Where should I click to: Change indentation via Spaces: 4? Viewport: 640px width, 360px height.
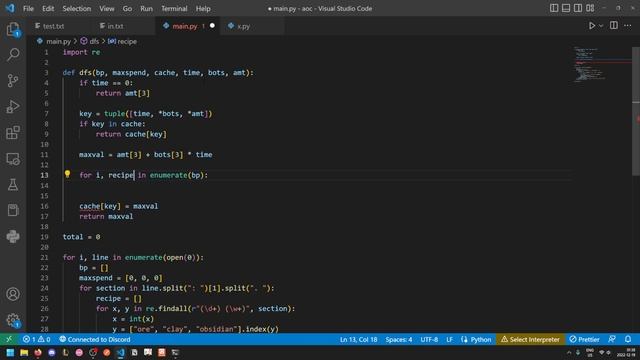[399, 339]
